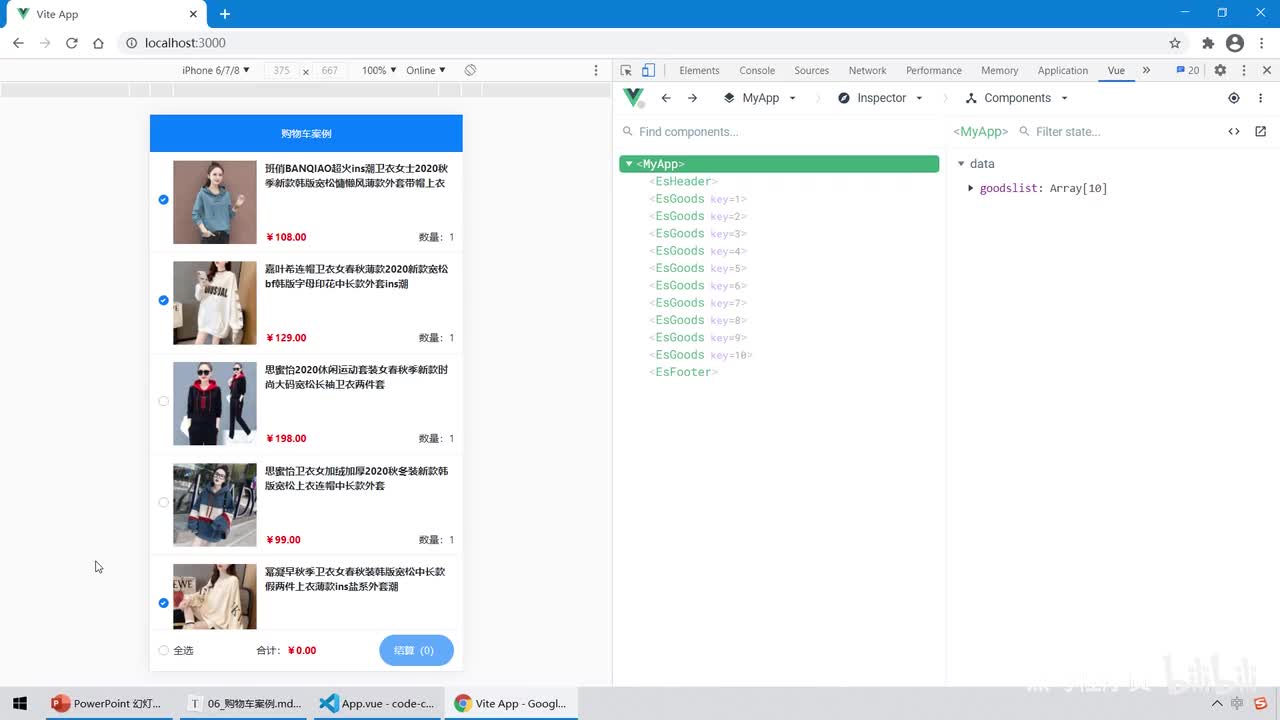Click the ¥198.00 product thumbnail
This screenshot has height=720, width=1280.
coord(215,403)
